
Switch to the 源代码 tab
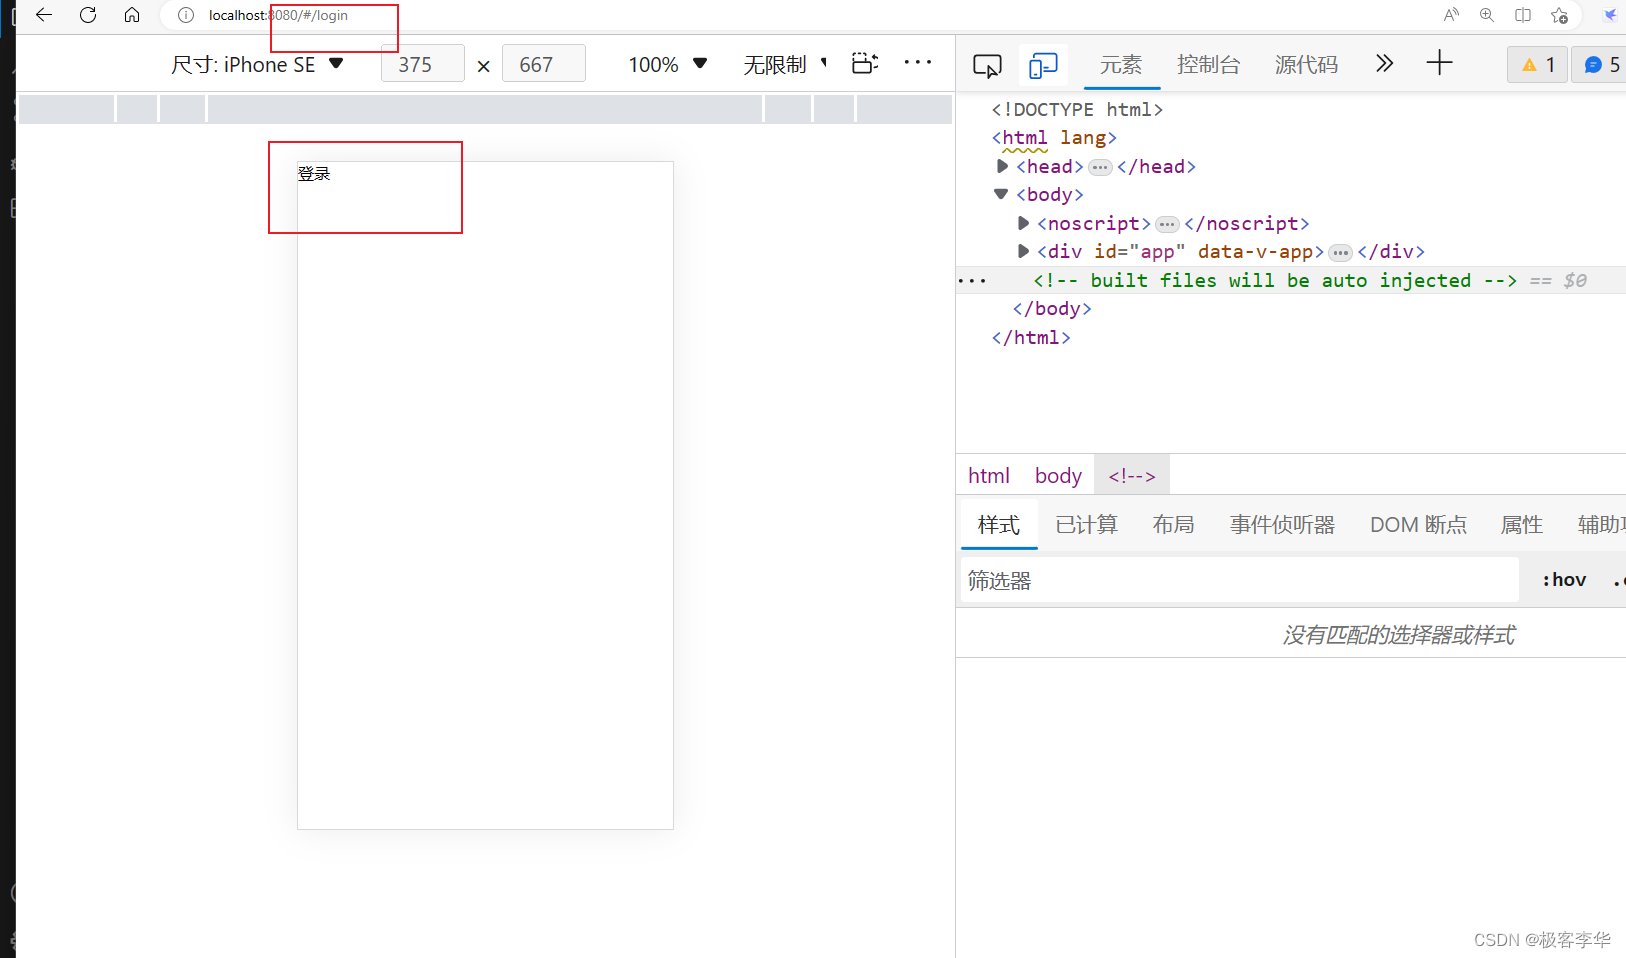point(1306,65)
